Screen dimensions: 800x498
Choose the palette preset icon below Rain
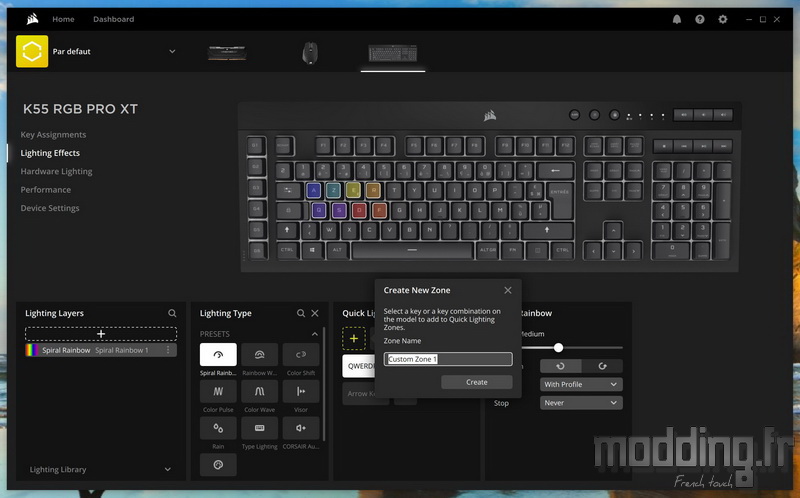tap(218, 465)
